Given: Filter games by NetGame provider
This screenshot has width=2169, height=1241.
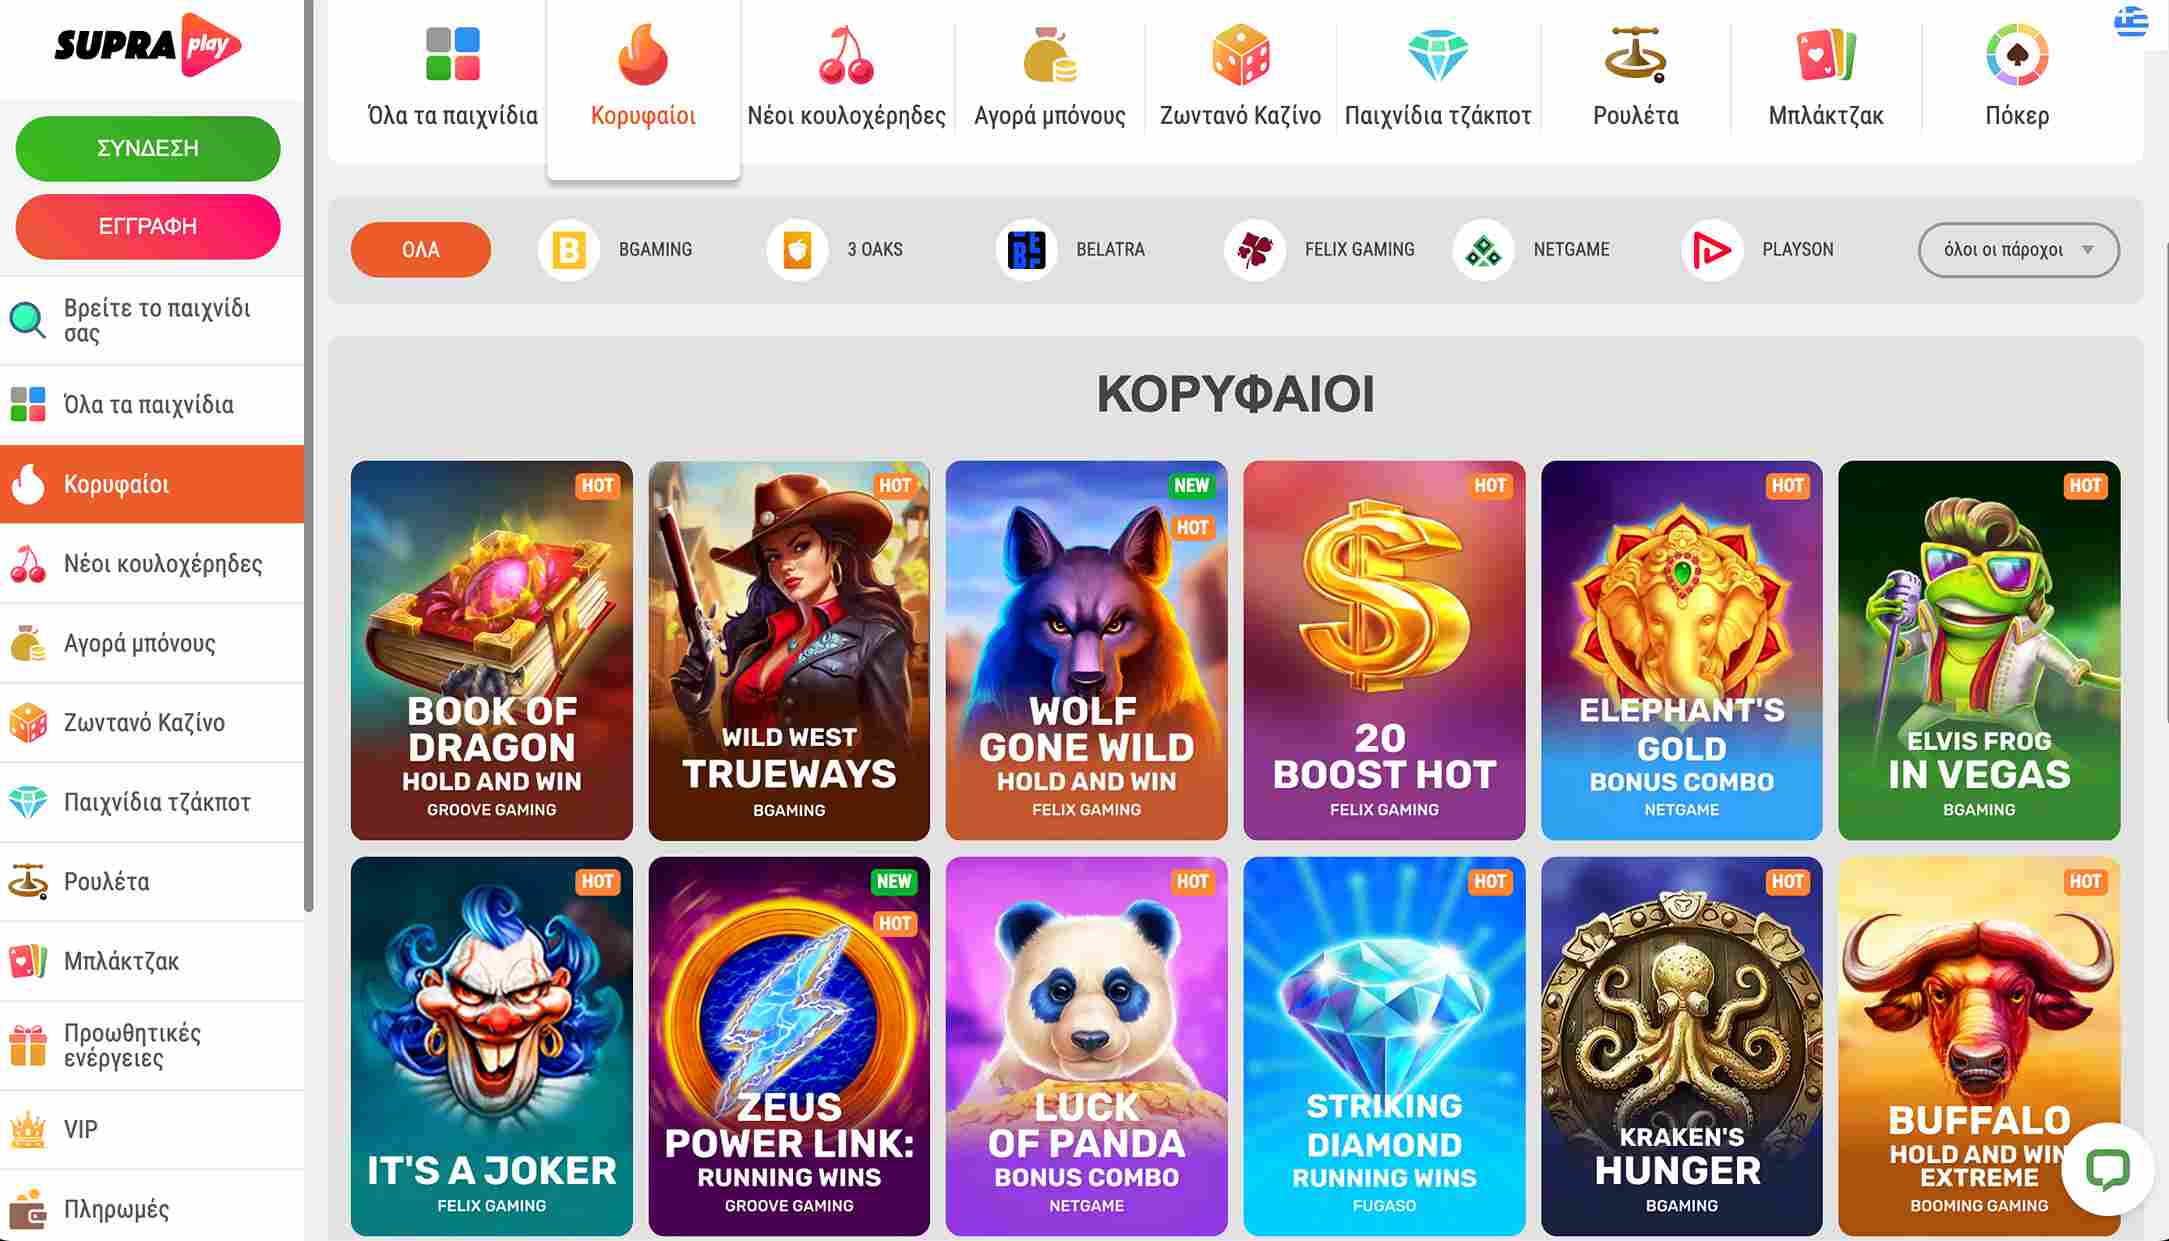Looking at the screenshot, I should 1532,250.
